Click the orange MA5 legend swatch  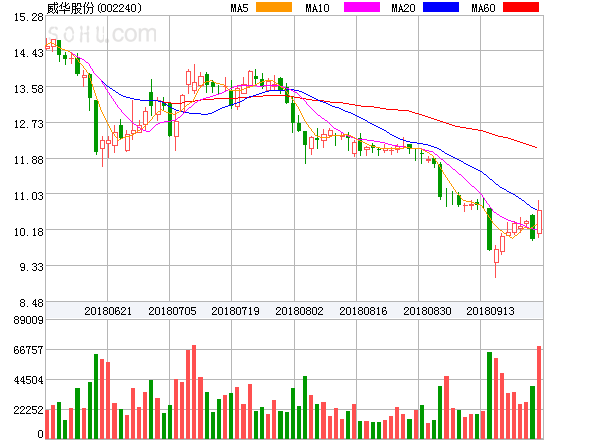[x=274, y=7]
